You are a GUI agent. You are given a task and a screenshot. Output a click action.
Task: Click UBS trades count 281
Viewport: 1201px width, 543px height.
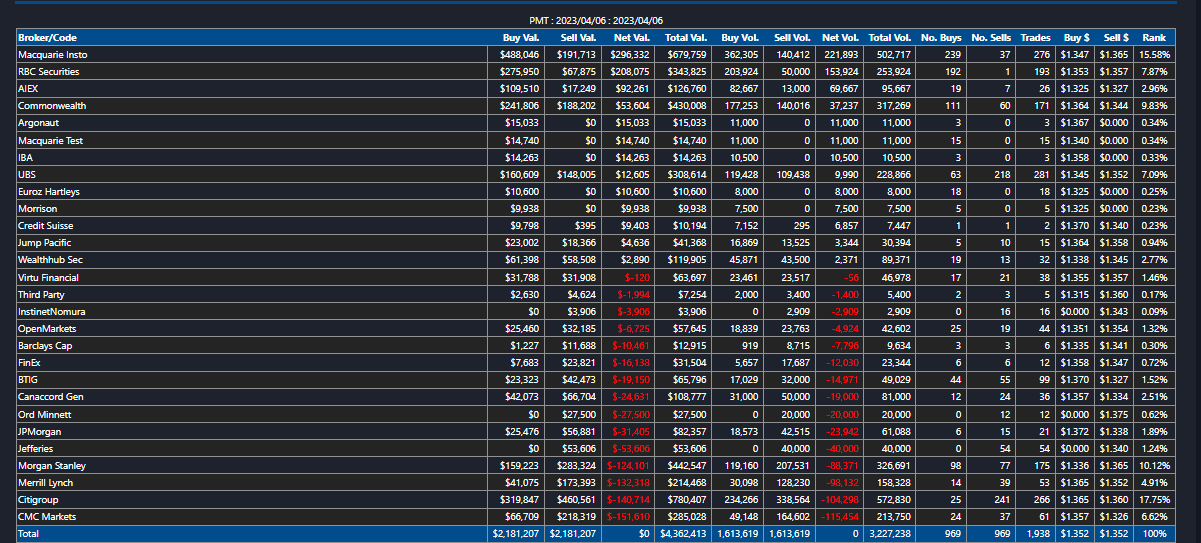[1043, 174]
